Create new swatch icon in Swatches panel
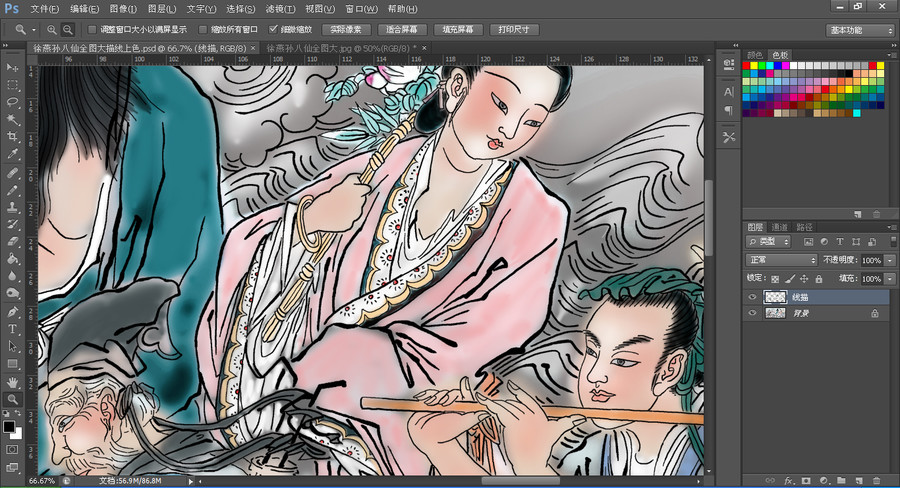 tap(858, 214)
